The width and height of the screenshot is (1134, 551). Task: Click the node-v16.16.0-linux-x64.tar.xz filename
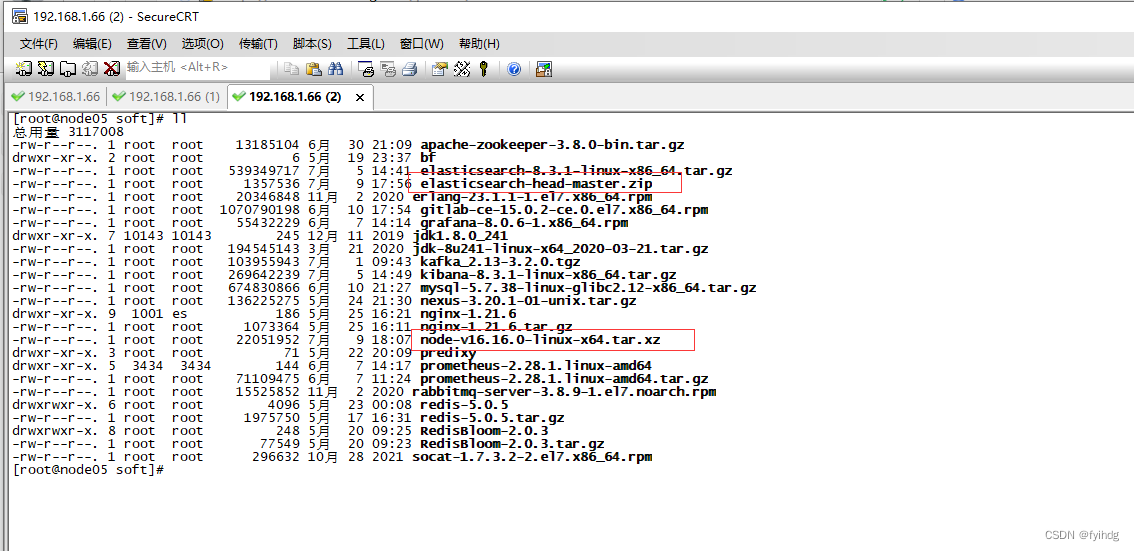pyautogui.click(x=540, y=340)
